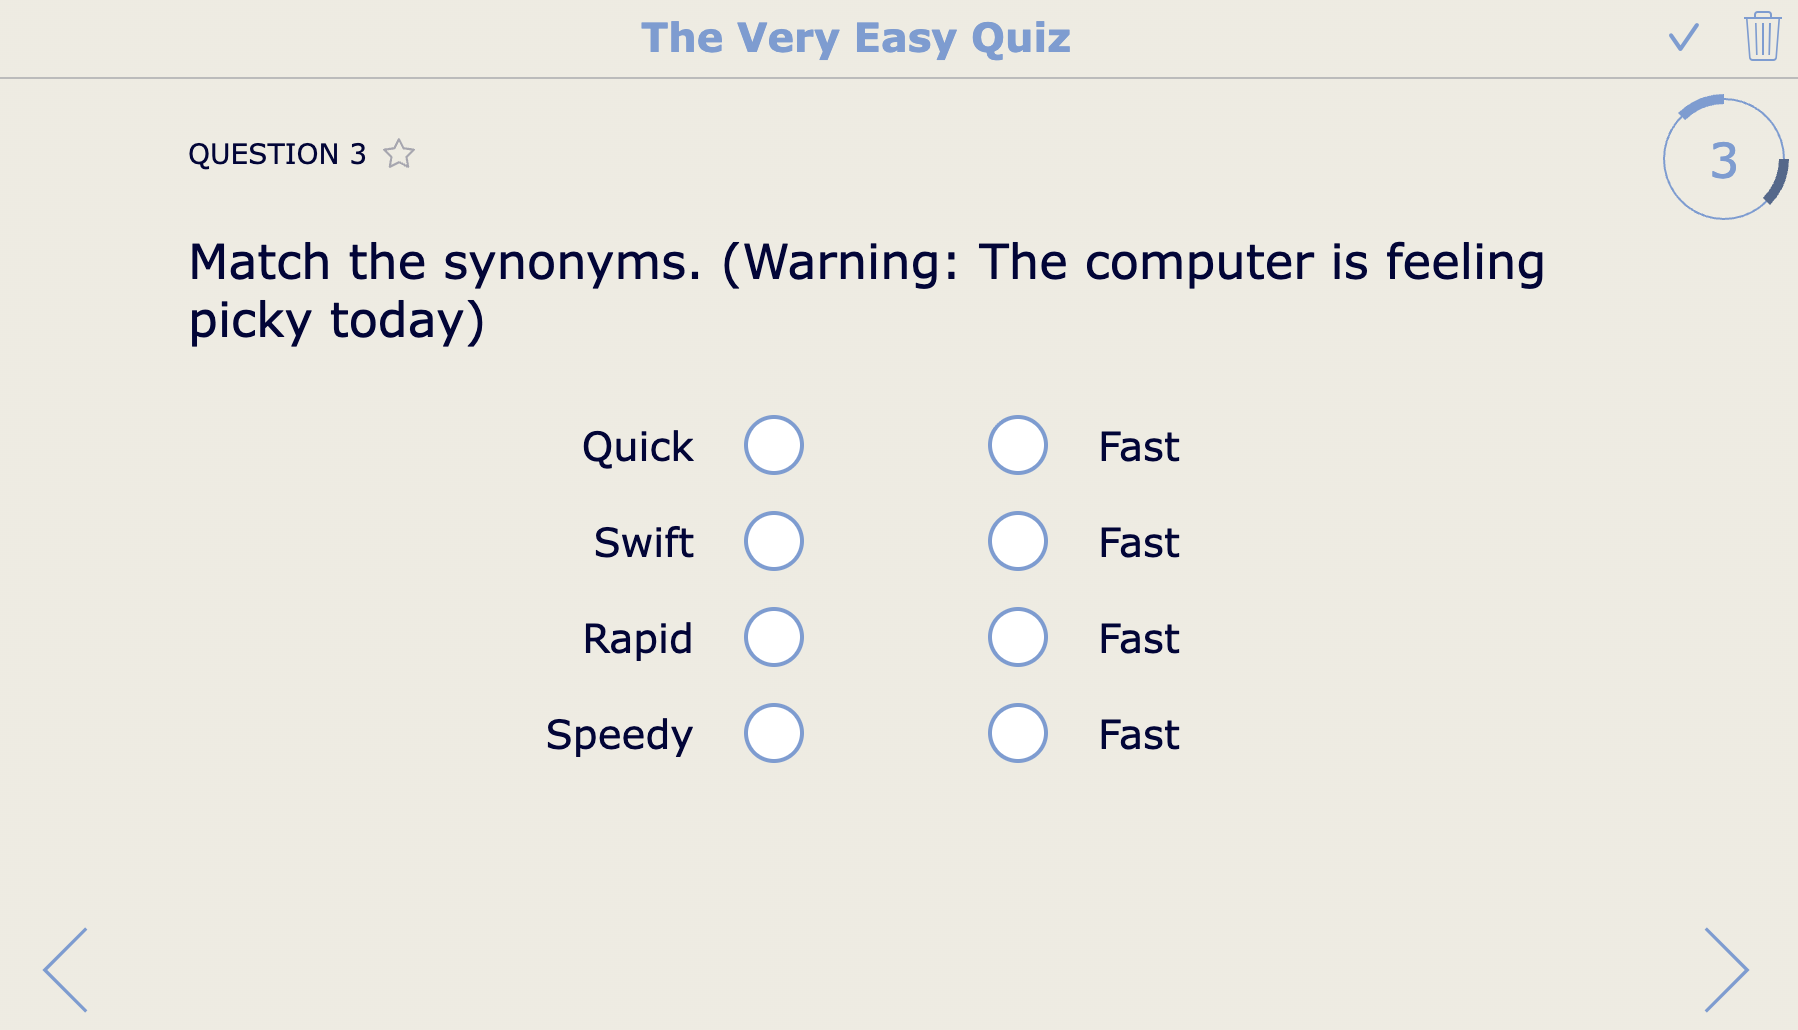Select the third Fast radio button

point(1017,637)
